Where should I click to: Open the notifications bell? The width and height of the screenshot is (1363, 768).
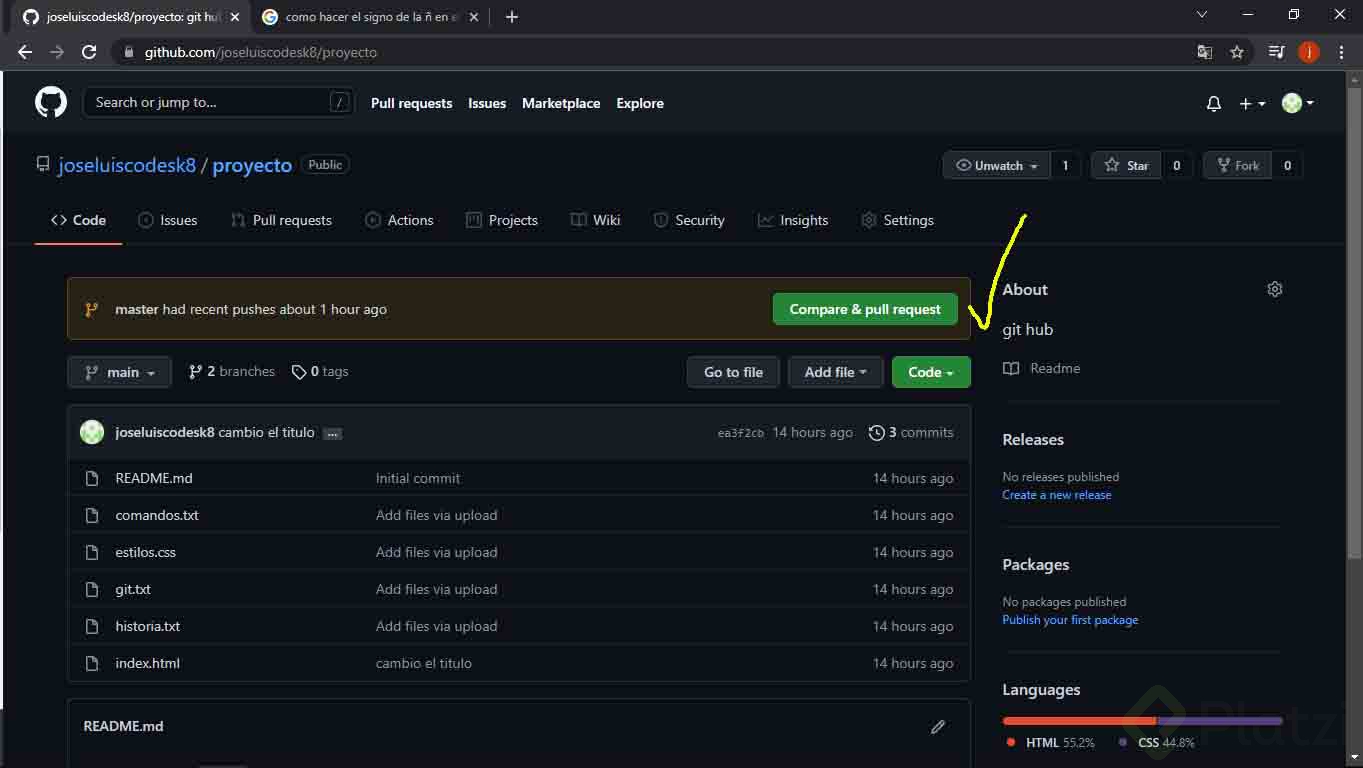pyautogui.click(x=1214, y=104)
